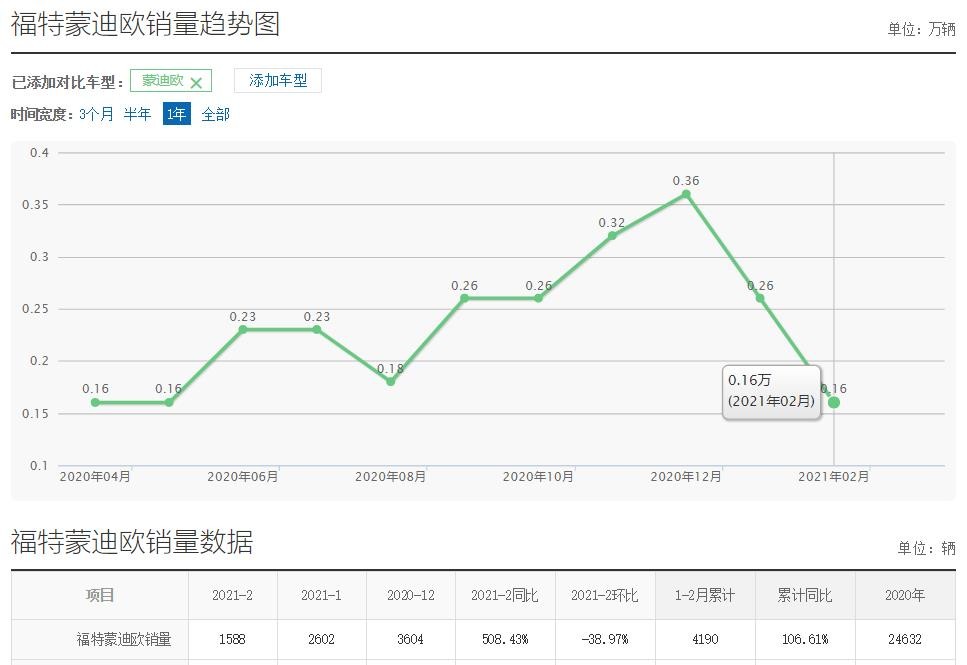Click the 4190 cumulative cell
This screenshot has height=665, width=967.
pyautogui.click(x=705, y=639)
